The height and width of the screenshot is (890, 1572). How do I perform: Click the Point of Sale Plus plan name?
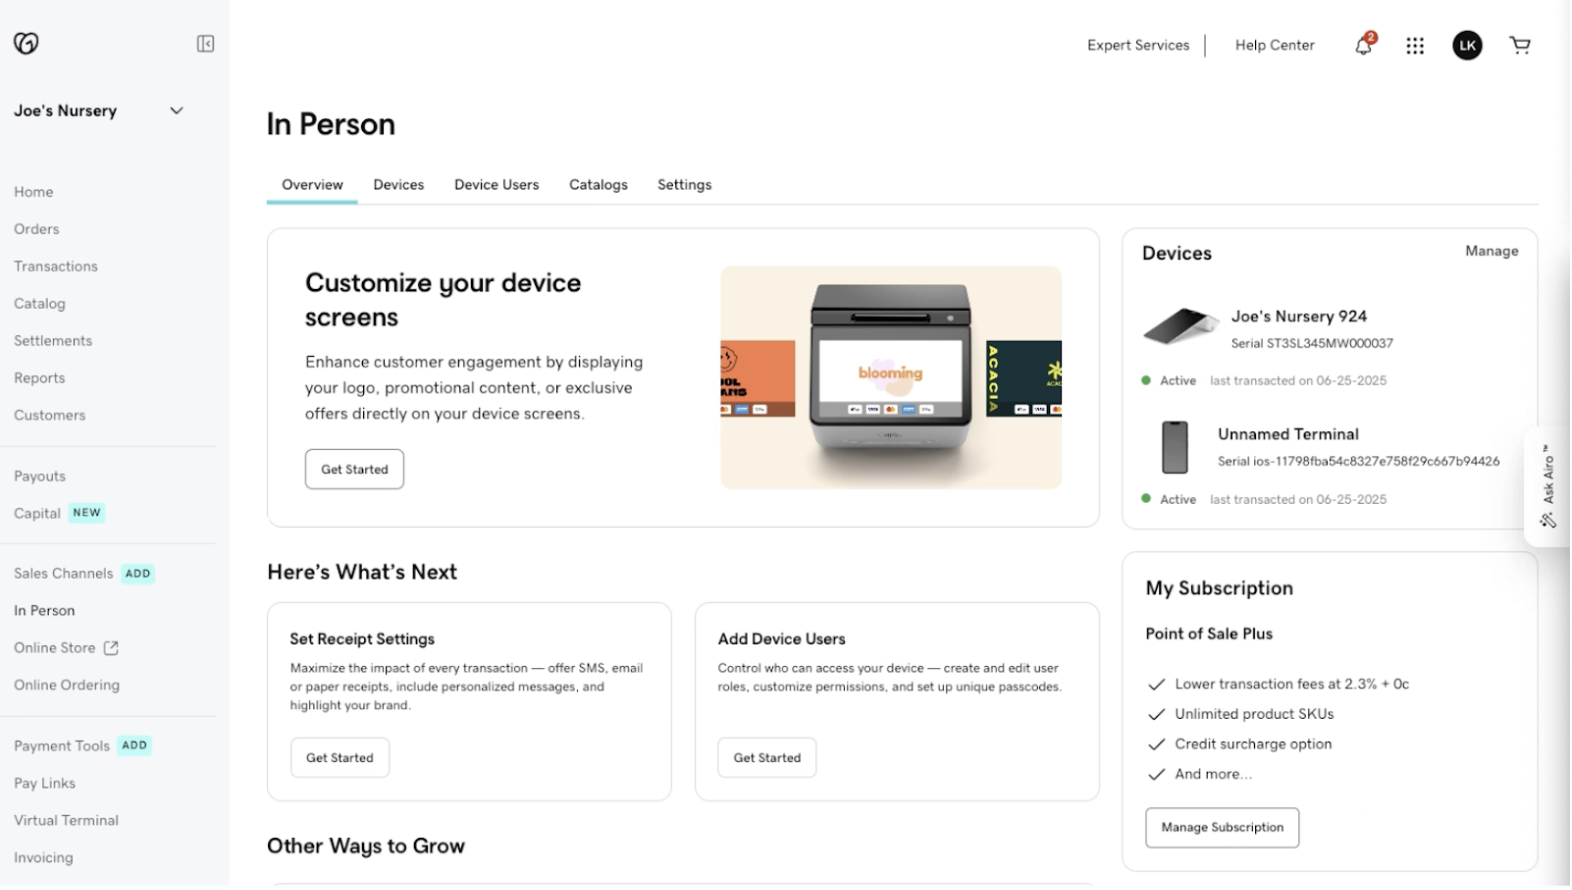1211,635
